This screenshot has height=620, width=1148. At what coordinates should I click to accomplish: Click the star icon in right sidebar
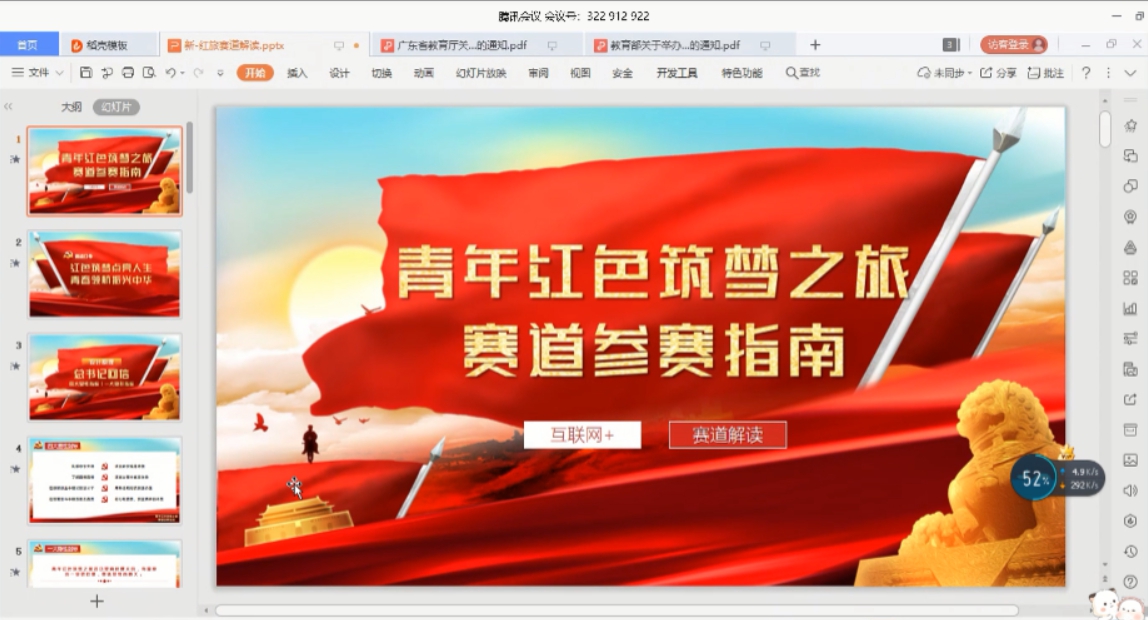[x=1130, y=125]
